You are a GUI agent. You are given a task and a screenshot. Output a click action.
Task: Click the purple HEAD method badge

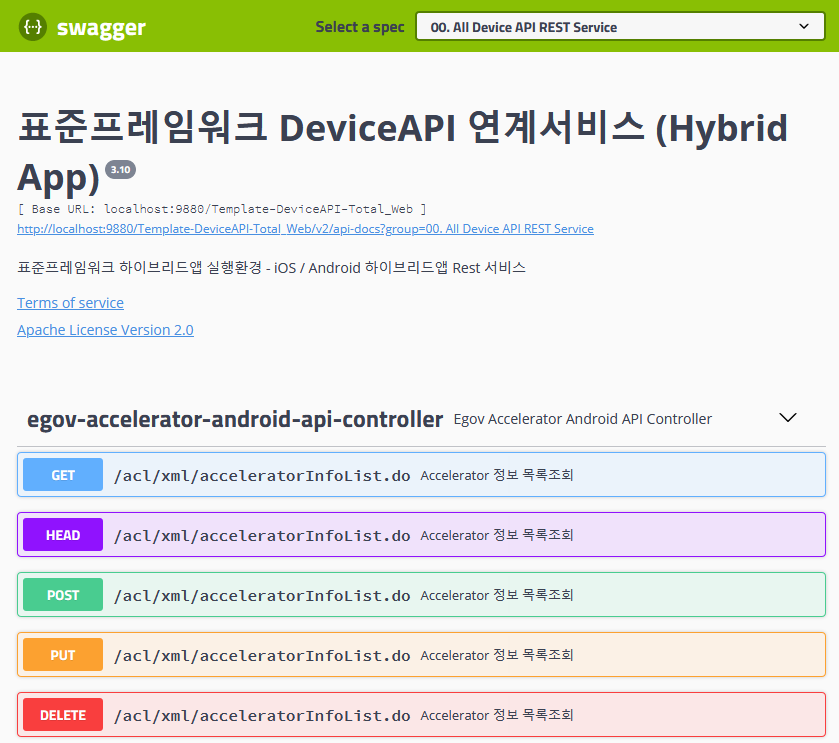coord(63,535)
